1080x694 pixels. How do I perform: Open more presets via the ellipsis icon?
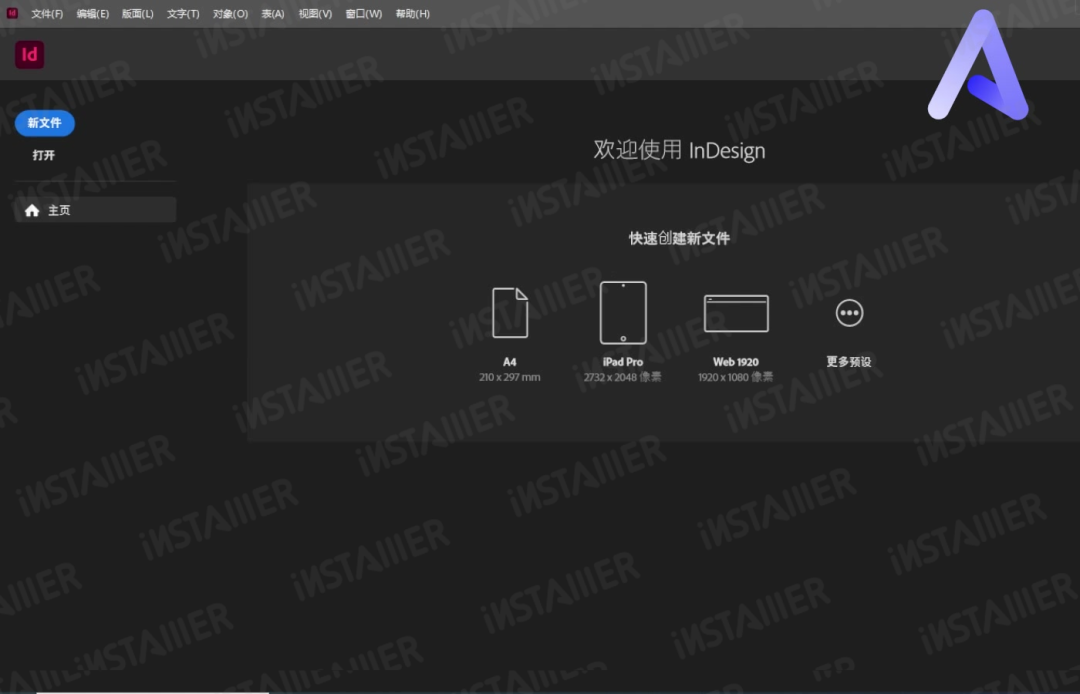[x=849, y=313]
